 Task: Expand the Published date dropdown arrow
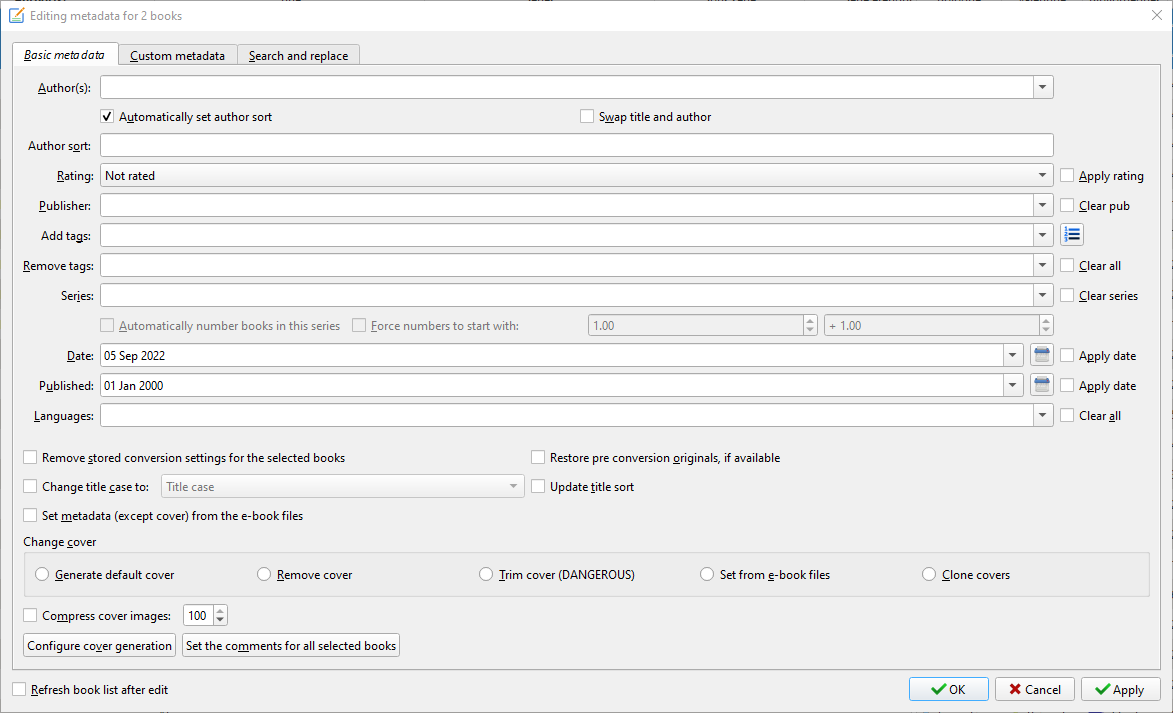(1013, 385)
